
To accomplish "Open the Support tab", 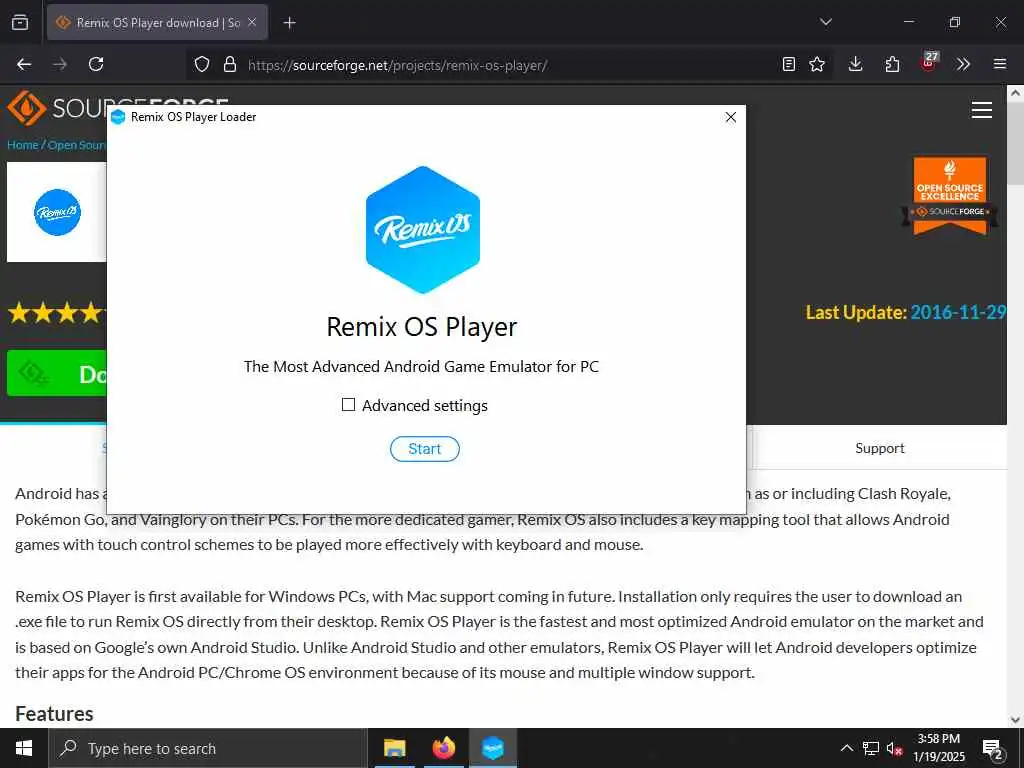I will [x=880, y=448].
